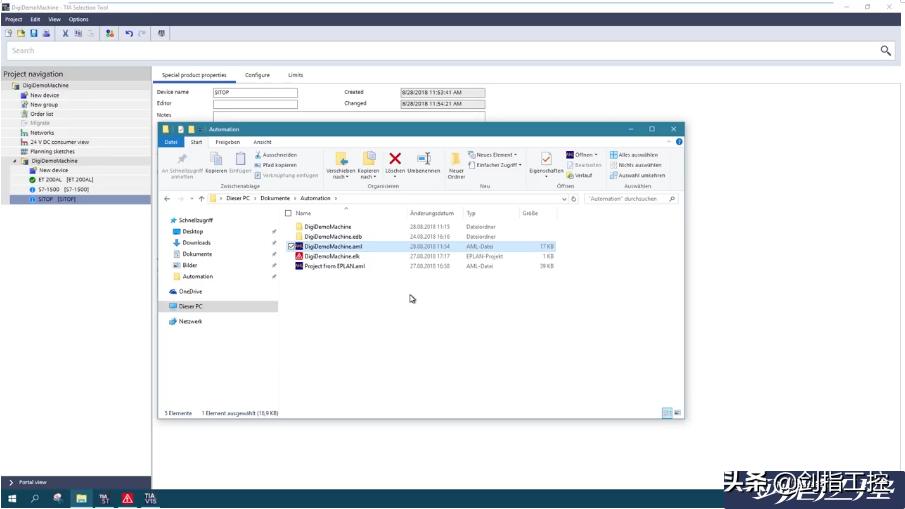Click Dieser PC in Explorer breadcrumb path
The height and width of the screenshot is (509, 905).
(238, 199)
